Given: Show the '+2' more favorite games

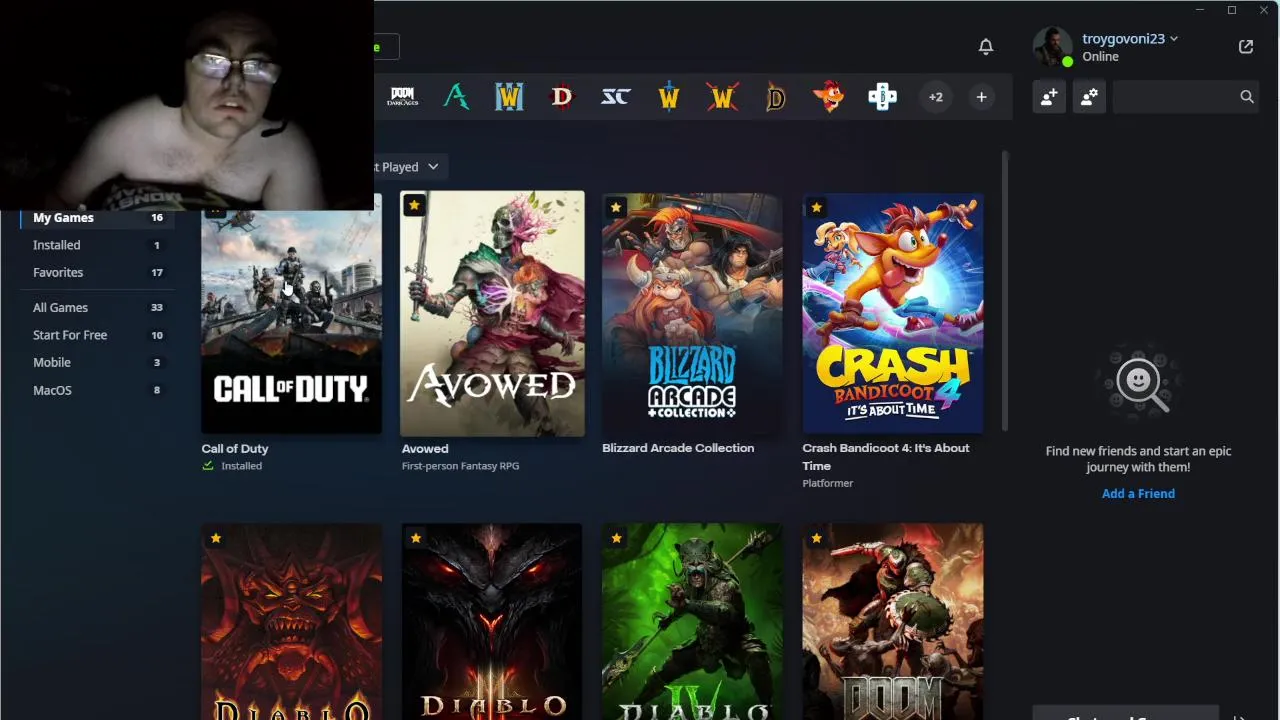Looking at the screenshot, I should pyautogui.click(x=936, y=97).
